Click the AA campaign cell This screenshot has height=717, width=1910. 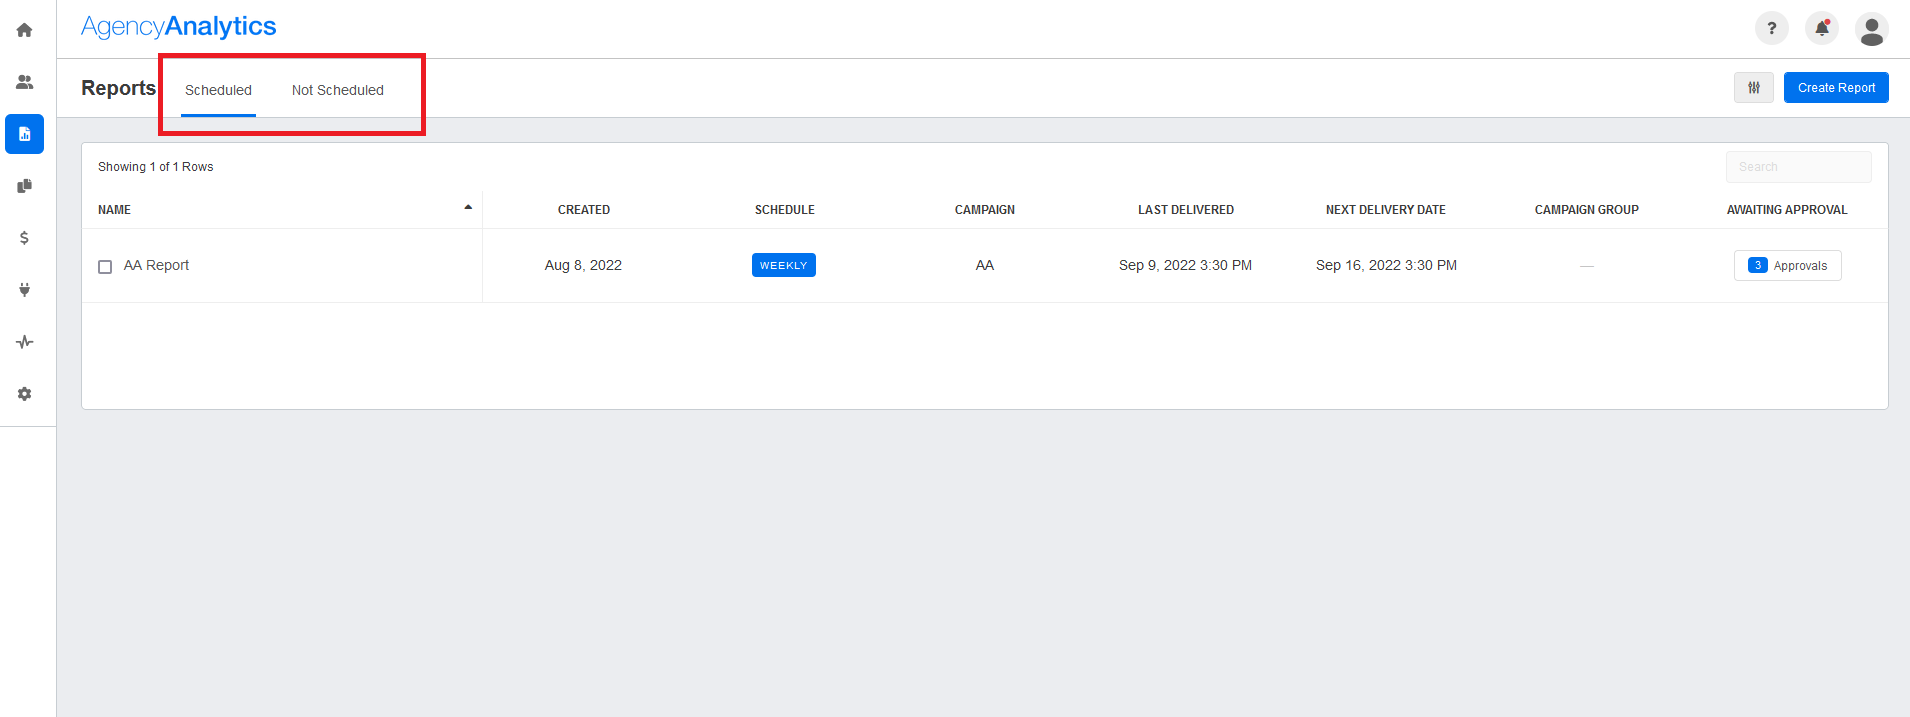[x=985, y=265]
